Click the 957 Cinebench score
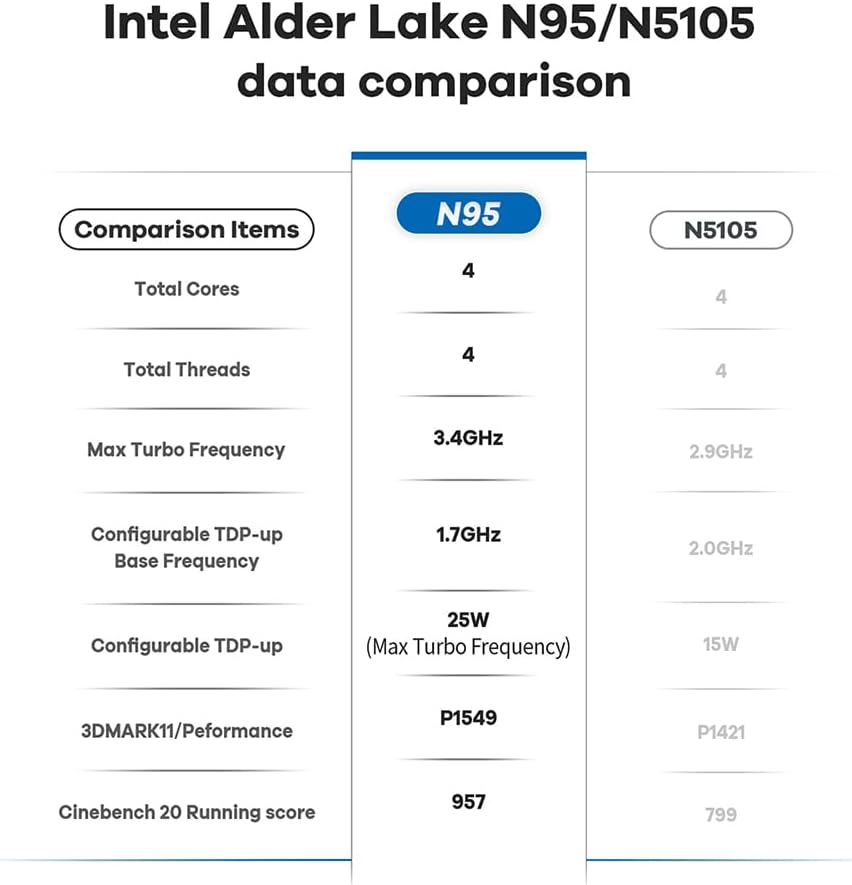The width and height of the screenshot is (852, 885). [468, 801]
